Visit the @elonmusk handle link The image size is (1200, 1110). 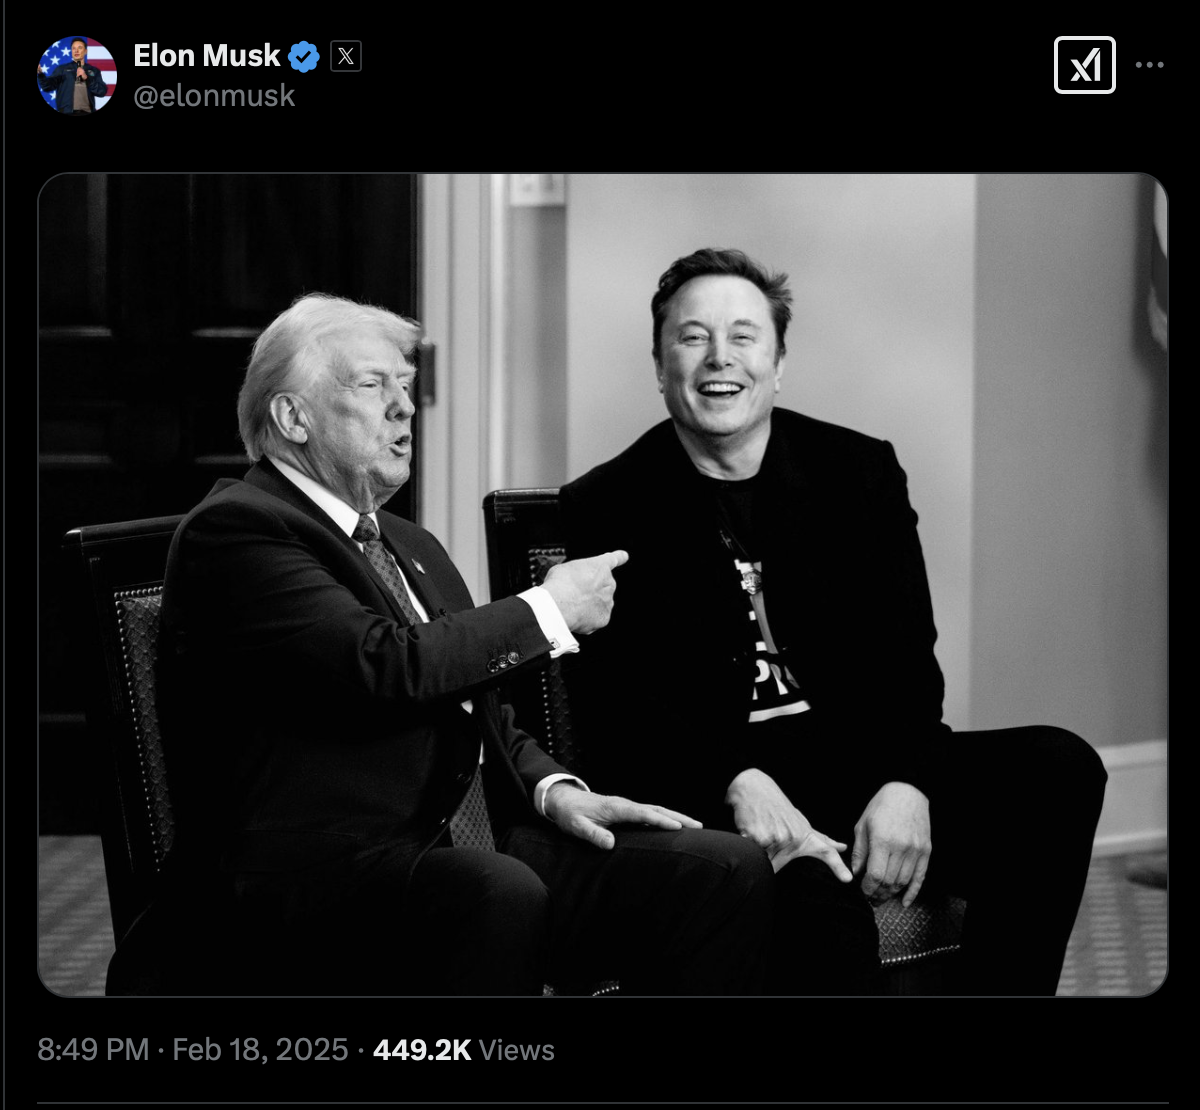(x=214, y=96)
